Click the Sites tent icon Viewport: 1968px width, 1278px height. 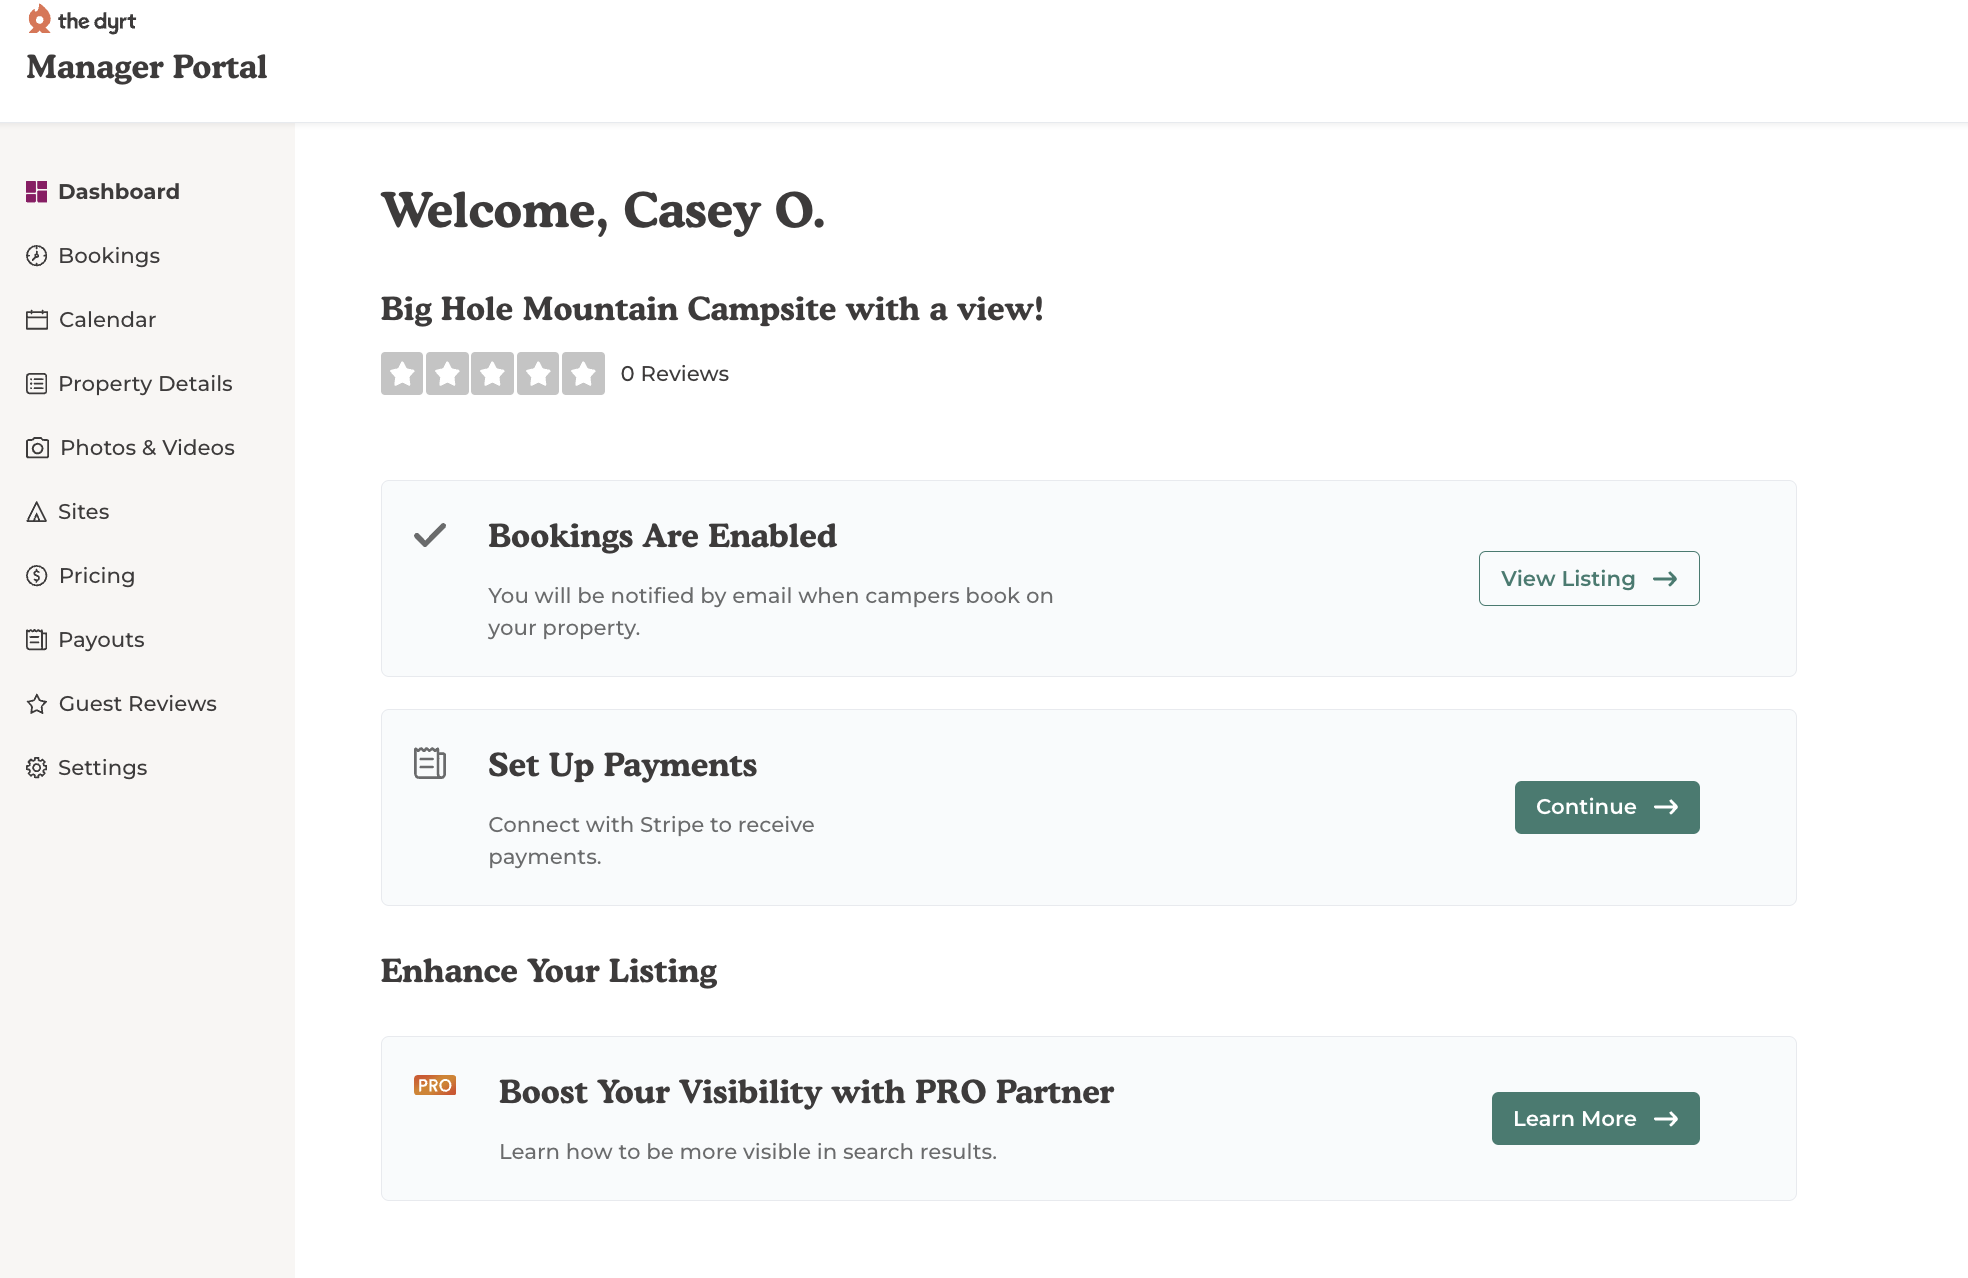[x=37, y=512]
